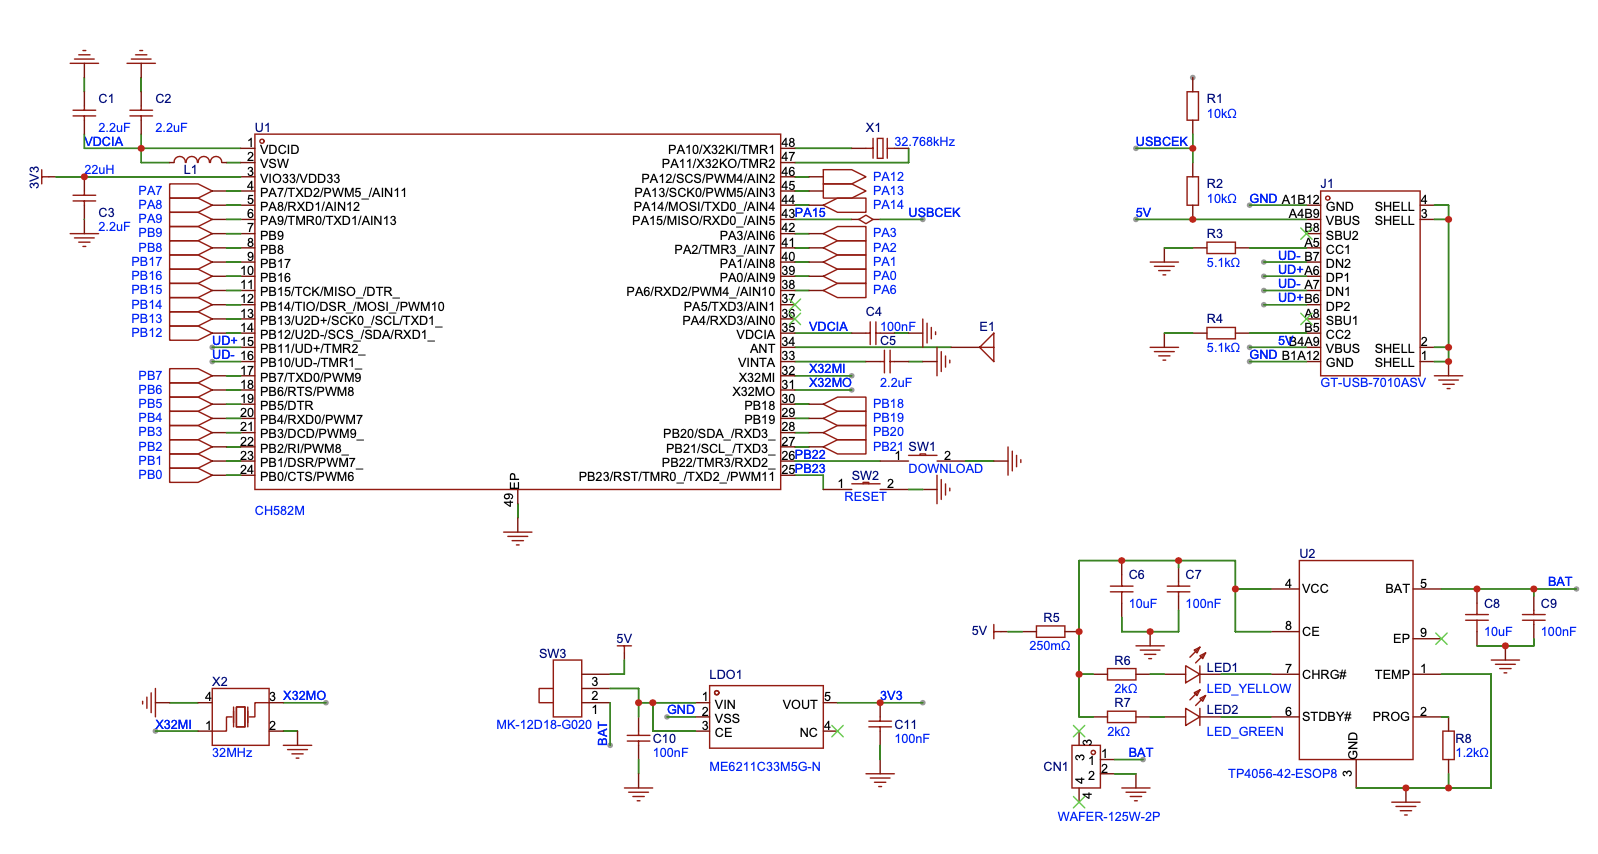Click the X1 32.768kHz crystal symbol
This screenshot has height=854, width=1598.
click(879, 148)
